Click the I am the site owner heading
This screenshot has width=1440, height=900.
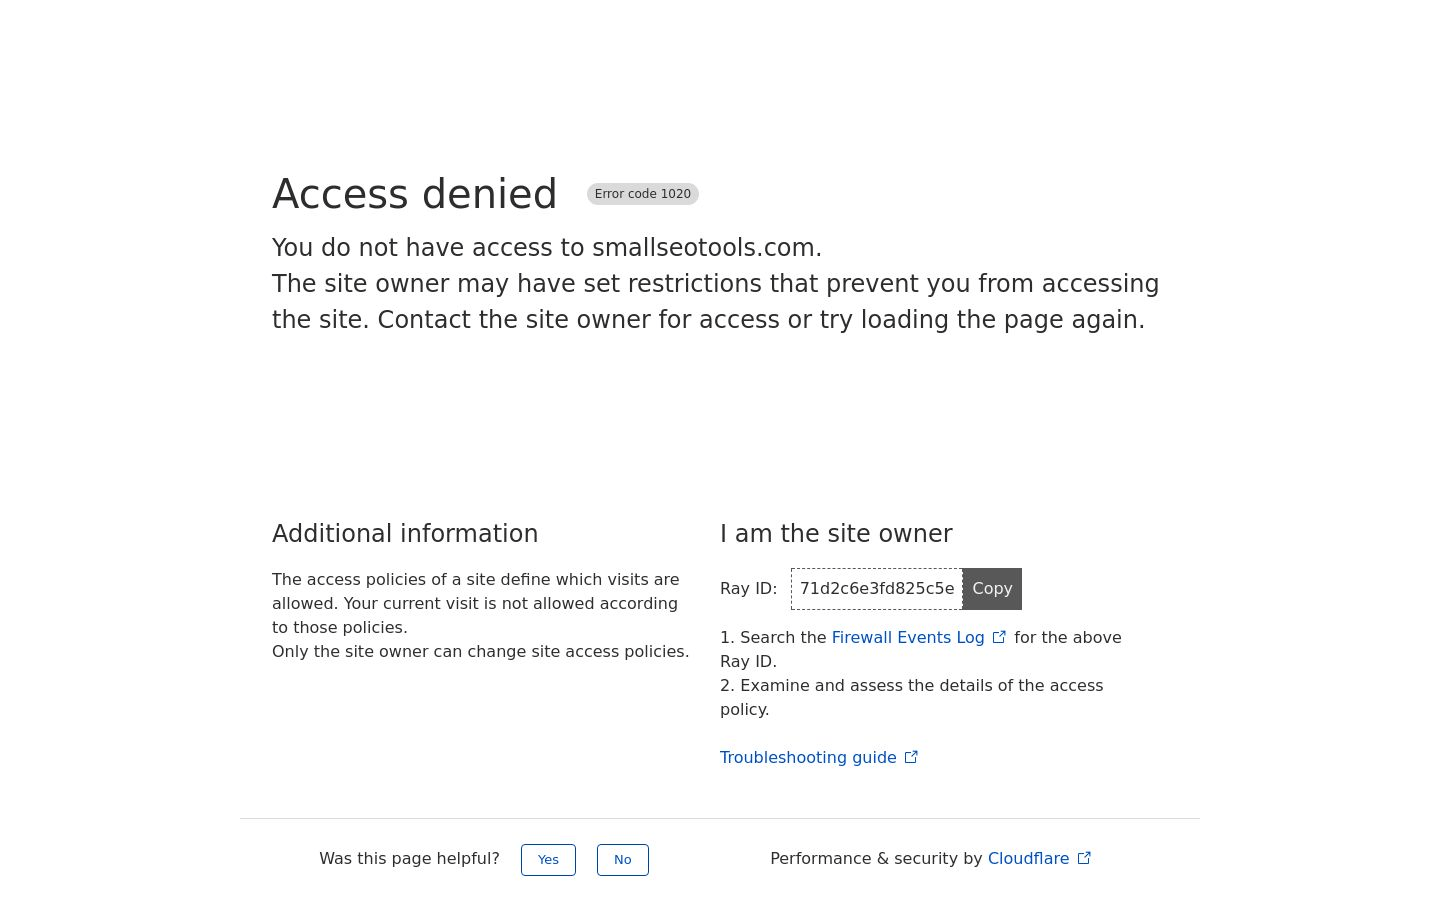click(x=836, y=534)
